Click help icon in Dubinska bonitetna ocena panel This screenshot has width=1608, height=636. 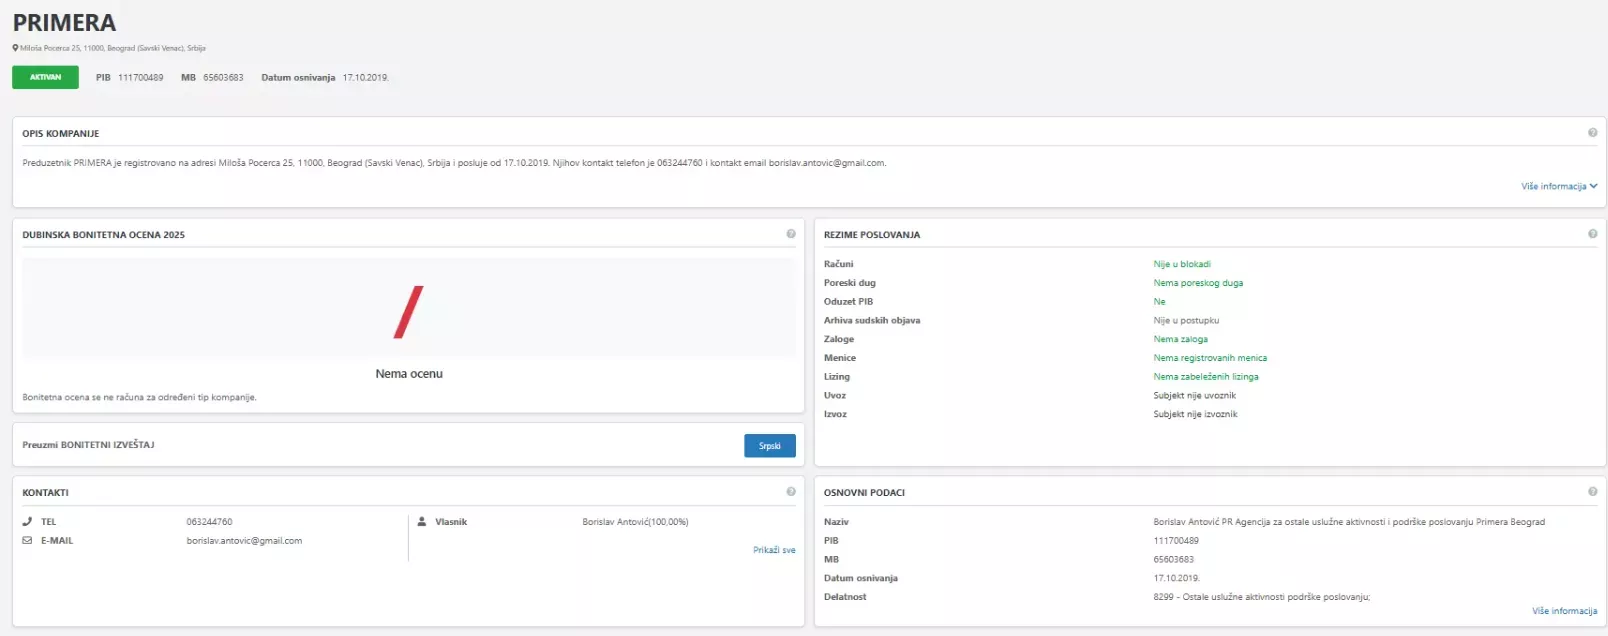point(791,234)
